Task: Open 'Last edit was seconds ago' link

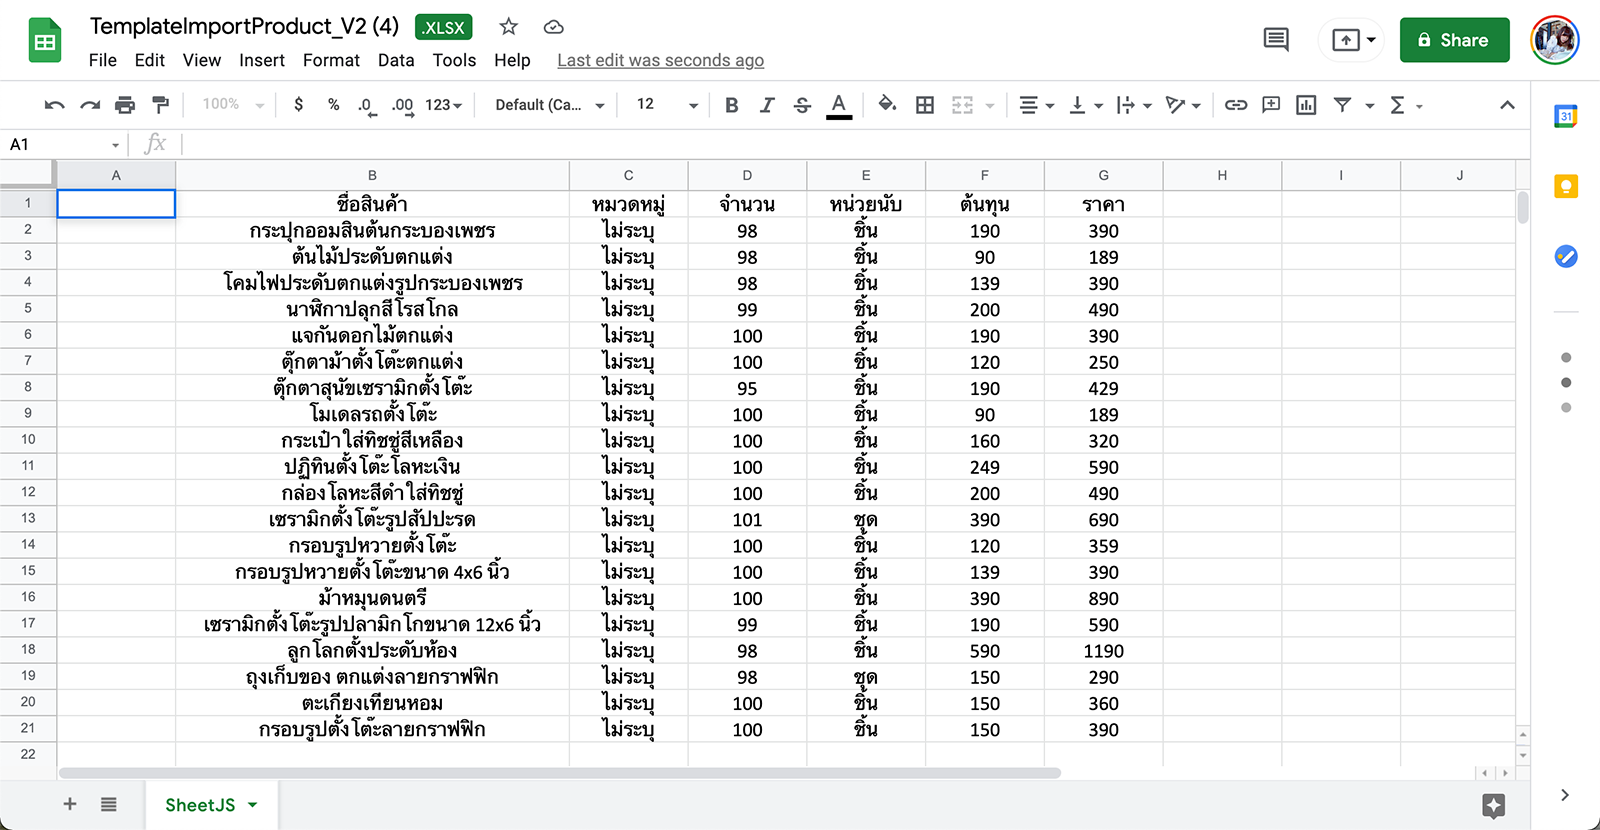Action: click(660, 60)
